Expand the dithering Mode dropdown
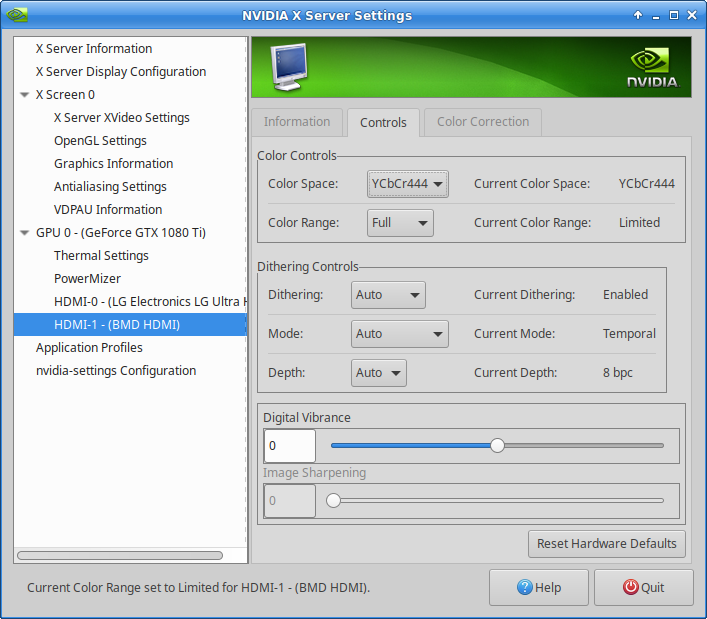Viewport: 707px width, 619px height. (399, 334)
